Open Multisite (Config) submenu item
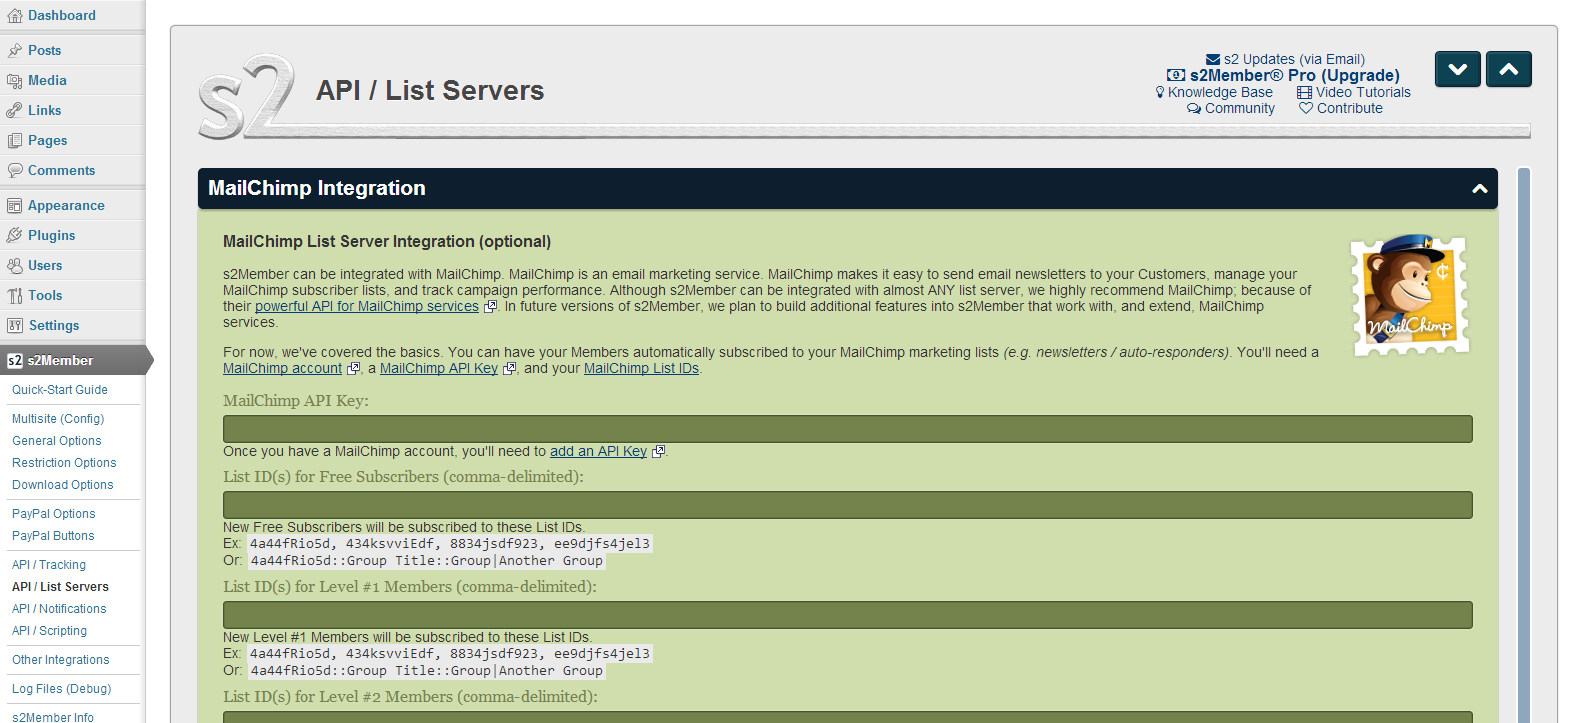This screenshot has width=1578, height=723. 58,419
